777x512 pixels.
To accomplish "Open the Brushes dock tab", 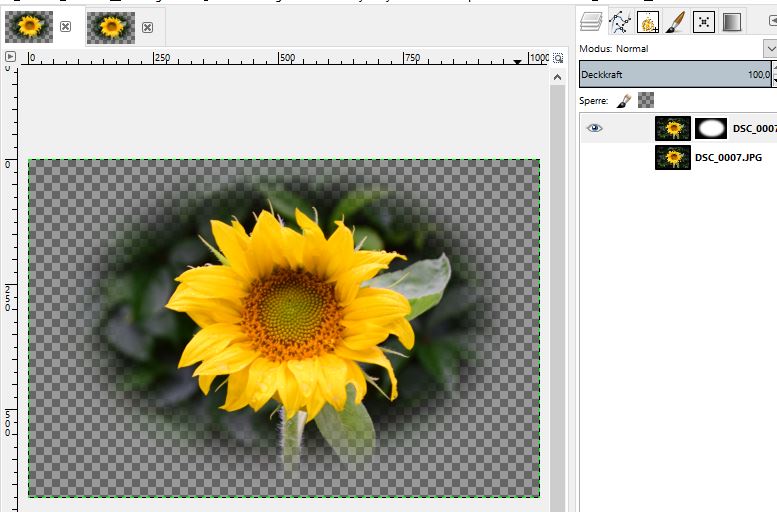I will coord(648,22).
